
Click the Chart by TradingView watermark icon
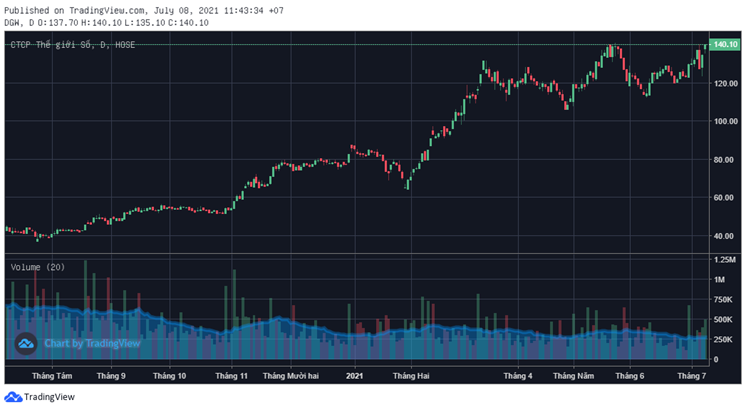pos(26,343)
